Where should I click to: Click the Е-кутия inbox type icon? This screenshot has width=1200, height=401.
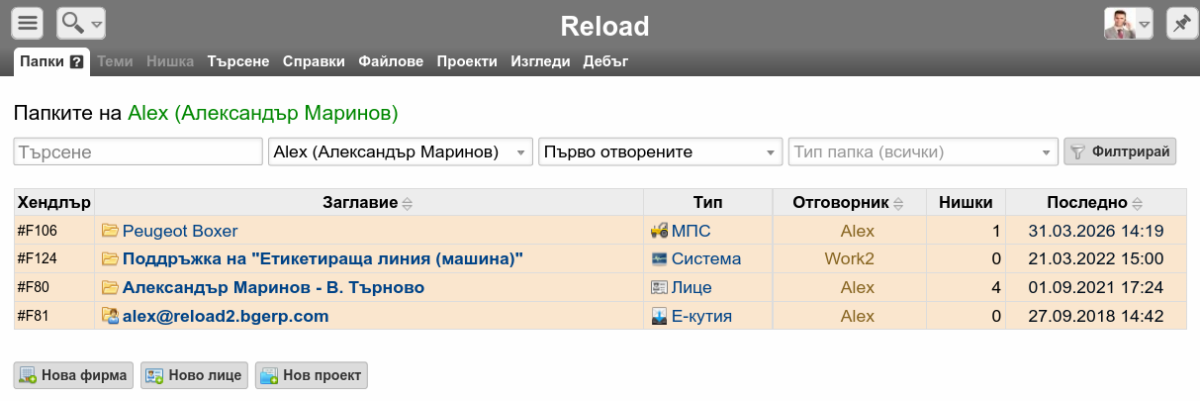click(659, 316)
